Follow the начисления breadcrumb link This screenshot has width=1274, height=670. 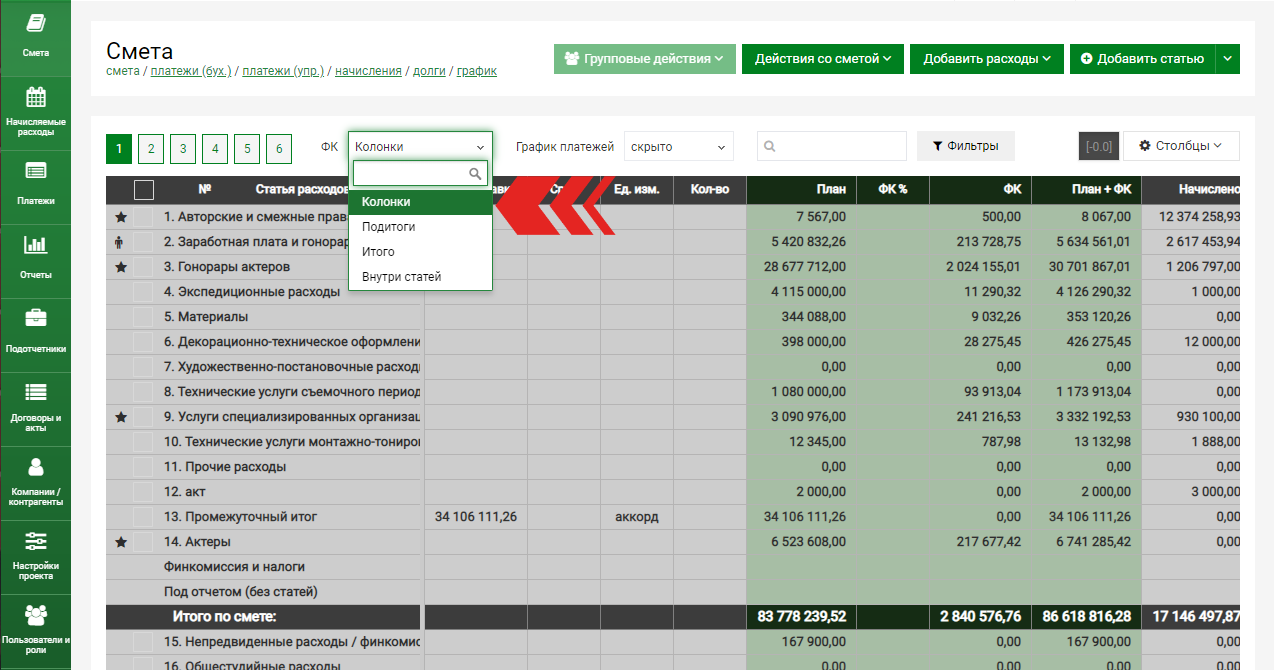(368, 71)
